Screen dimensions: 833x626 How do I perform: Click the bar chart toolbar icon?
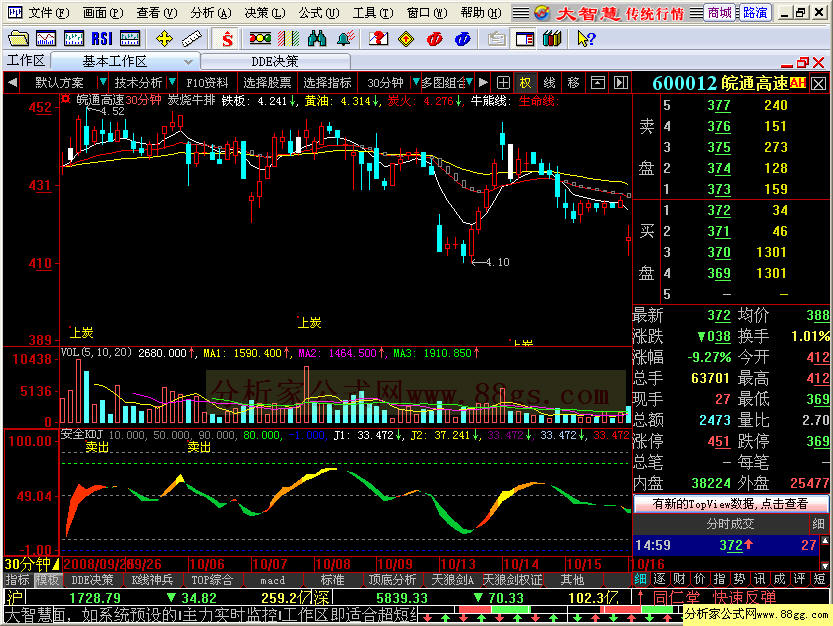coord(74,39)
